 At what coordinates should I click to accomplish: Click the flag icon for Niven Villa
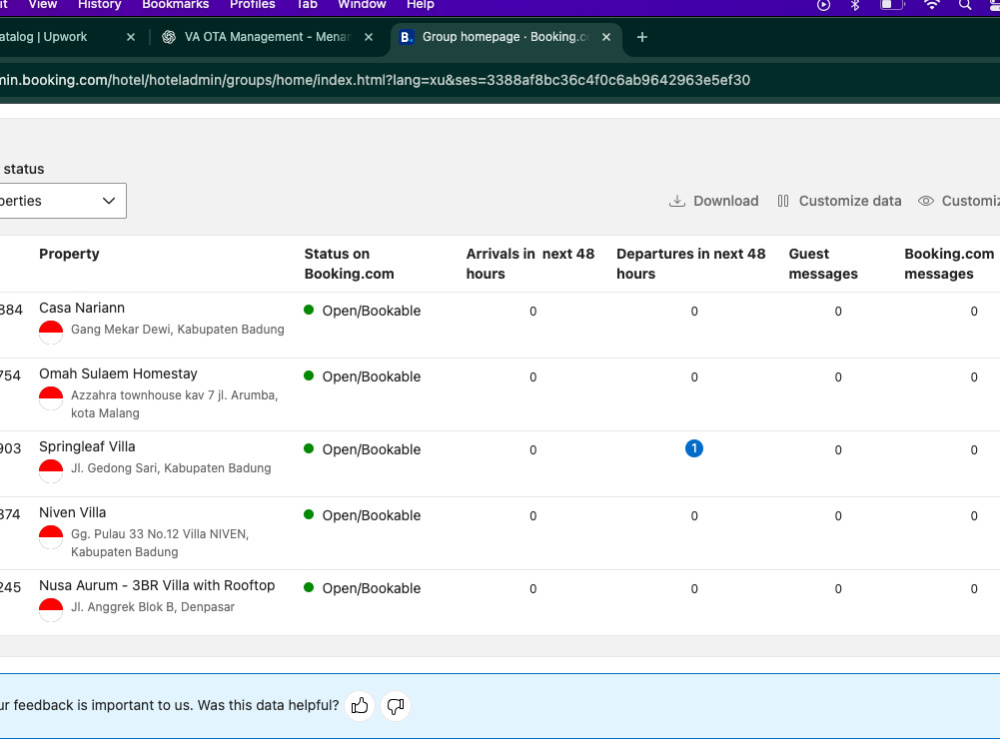pos(51,536)
